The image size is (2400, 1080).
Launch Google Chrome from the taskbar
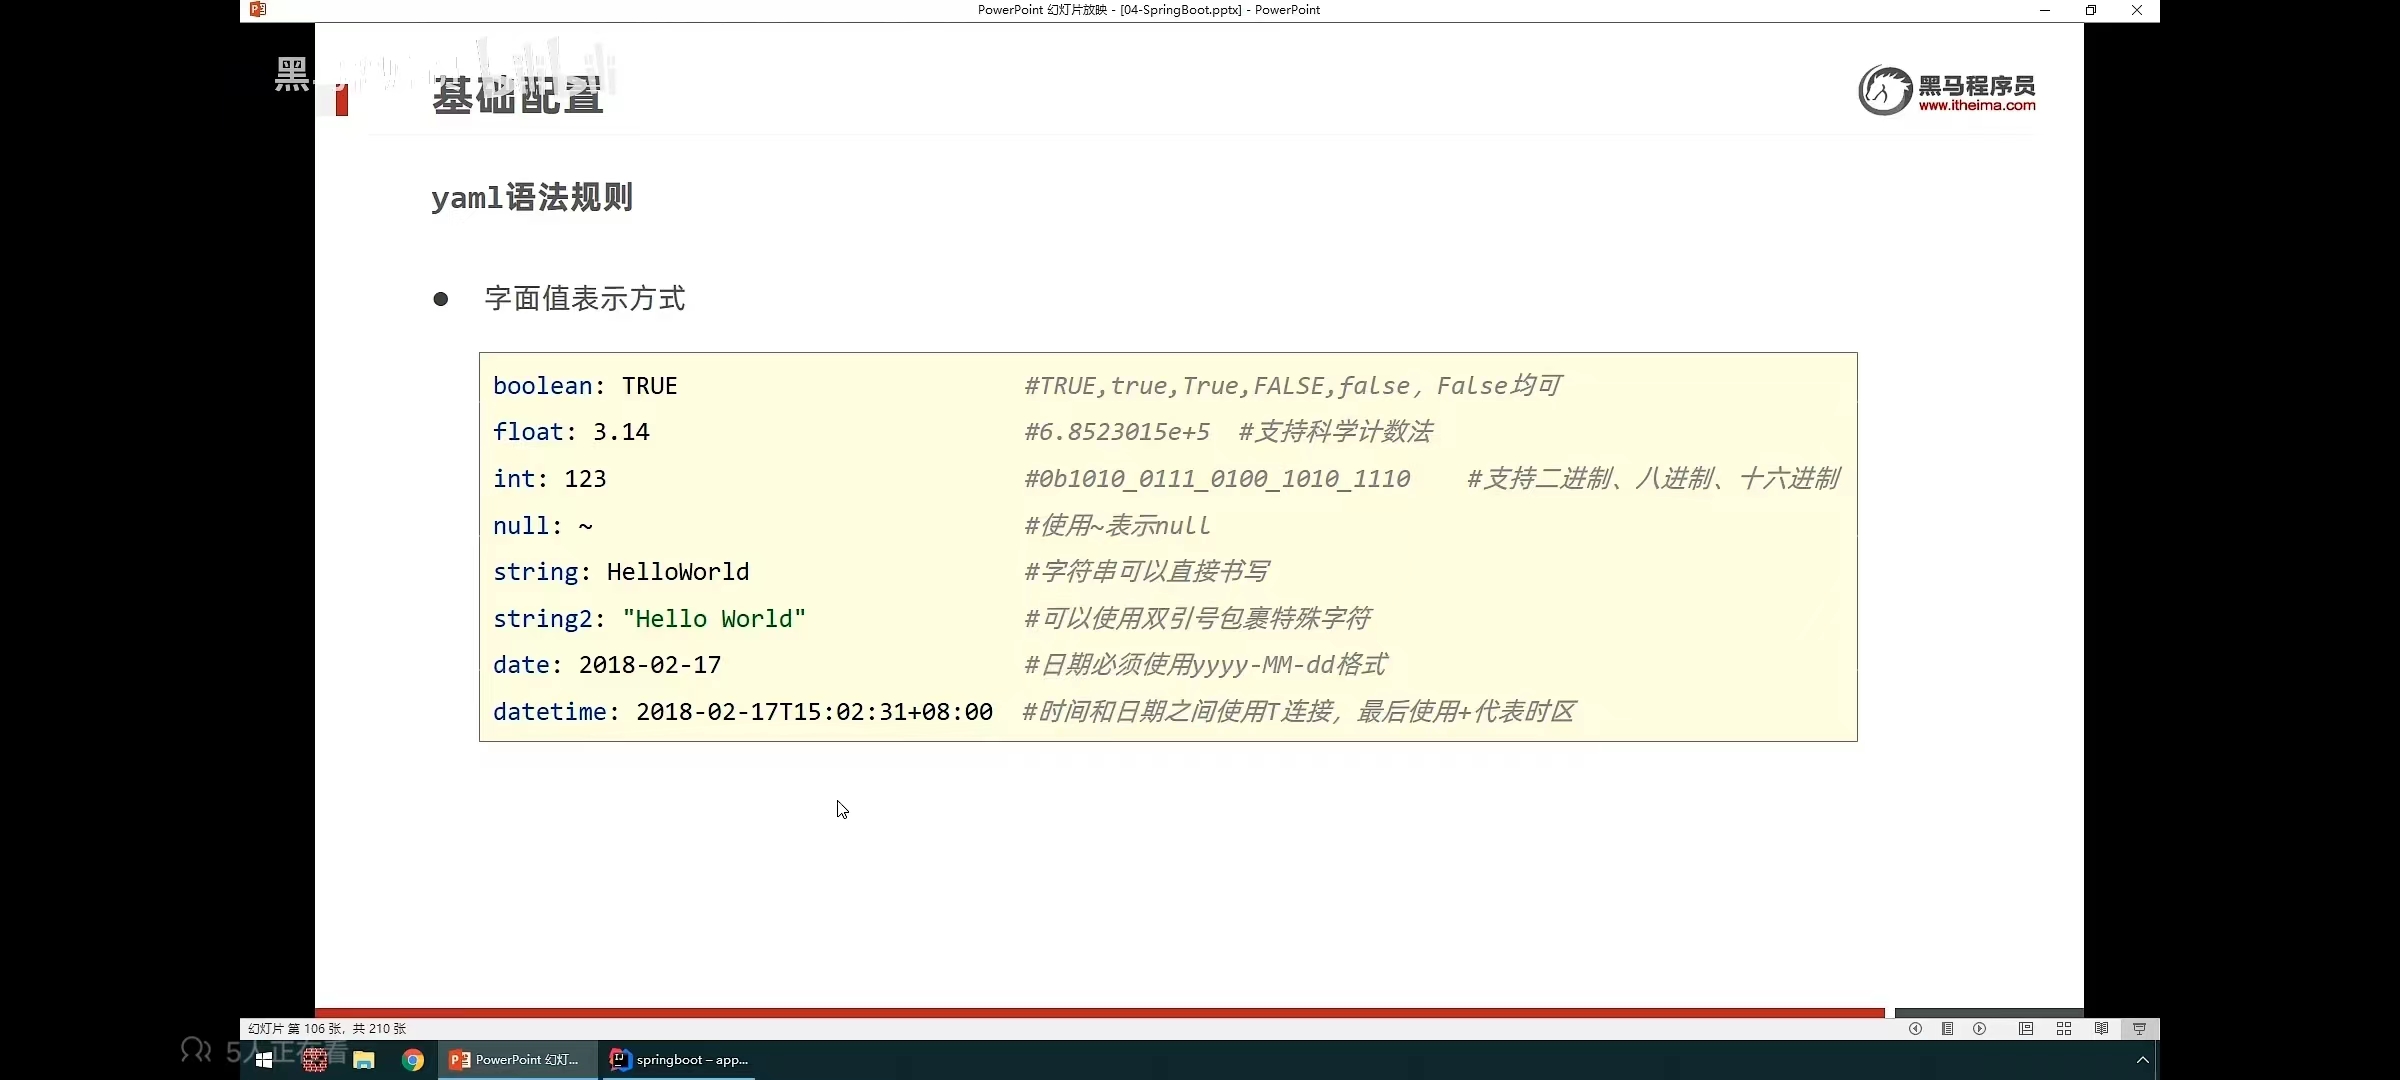coord(413,1060)
